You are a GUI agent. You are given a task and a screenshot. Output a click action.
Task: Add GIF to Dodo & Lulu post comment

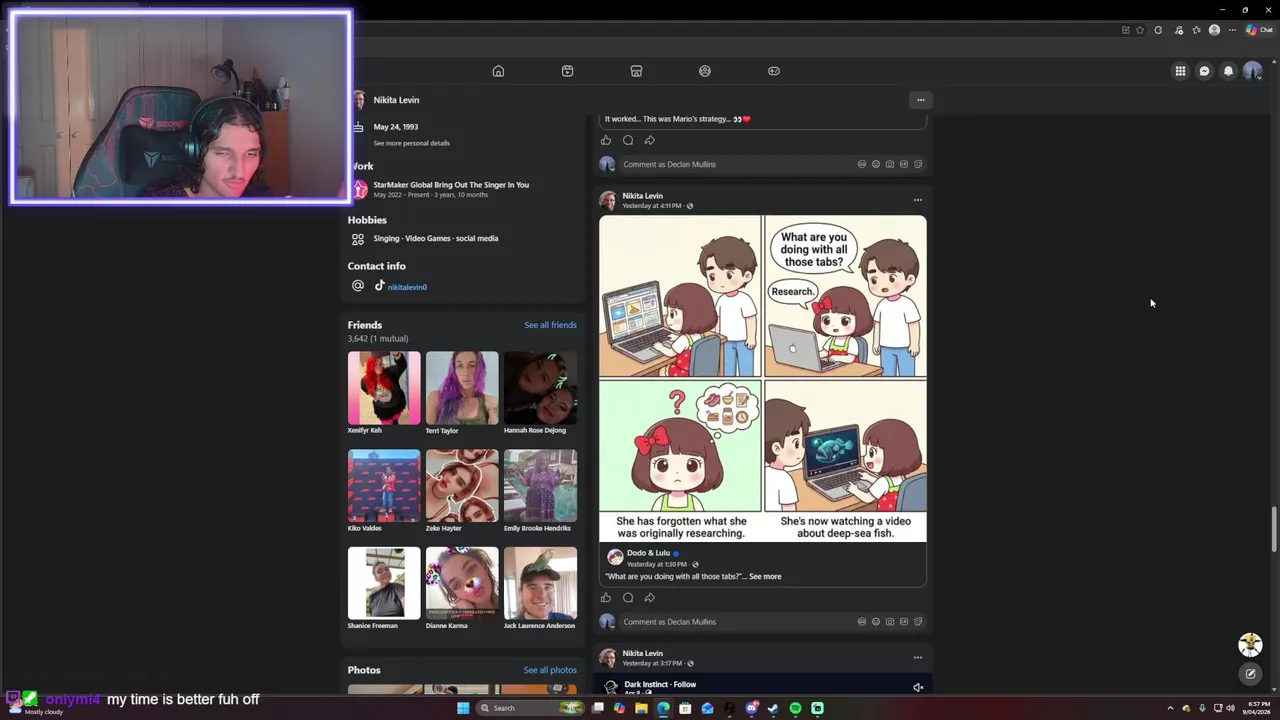[904, 622]
